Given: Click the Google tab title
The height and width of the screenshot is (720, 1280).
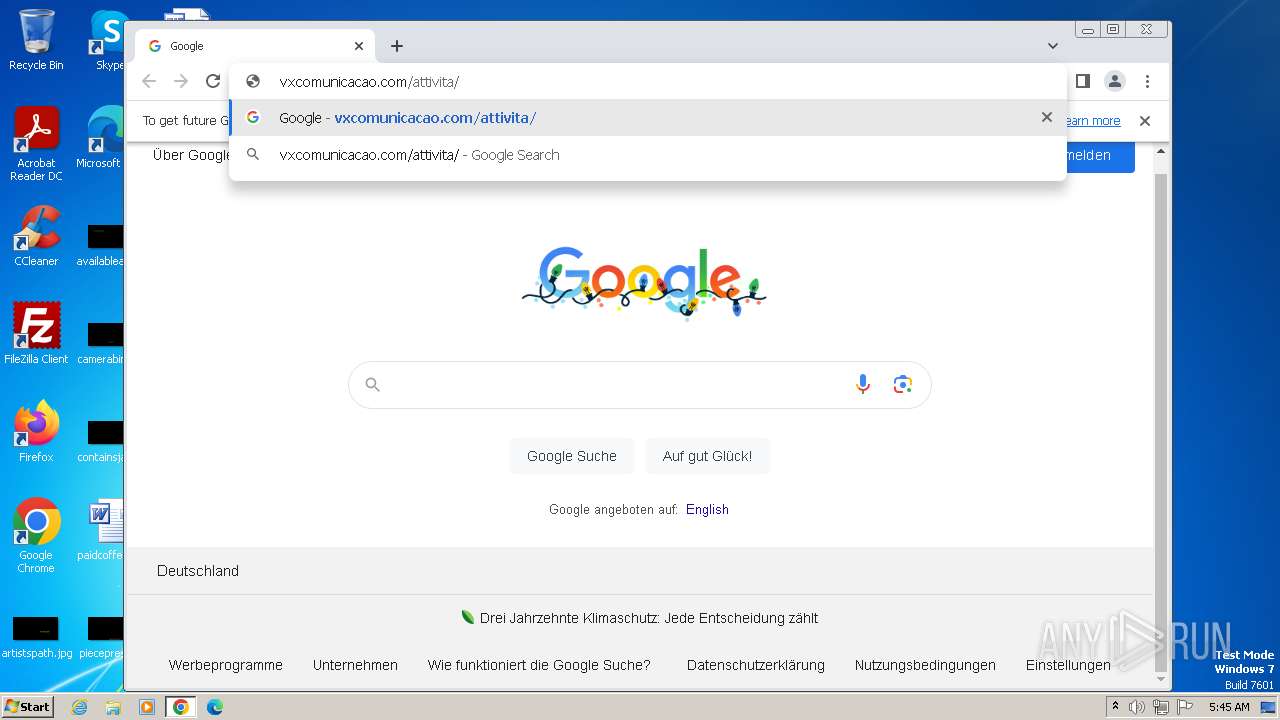Looking at the screenshot, I should [x=187, y=46].
